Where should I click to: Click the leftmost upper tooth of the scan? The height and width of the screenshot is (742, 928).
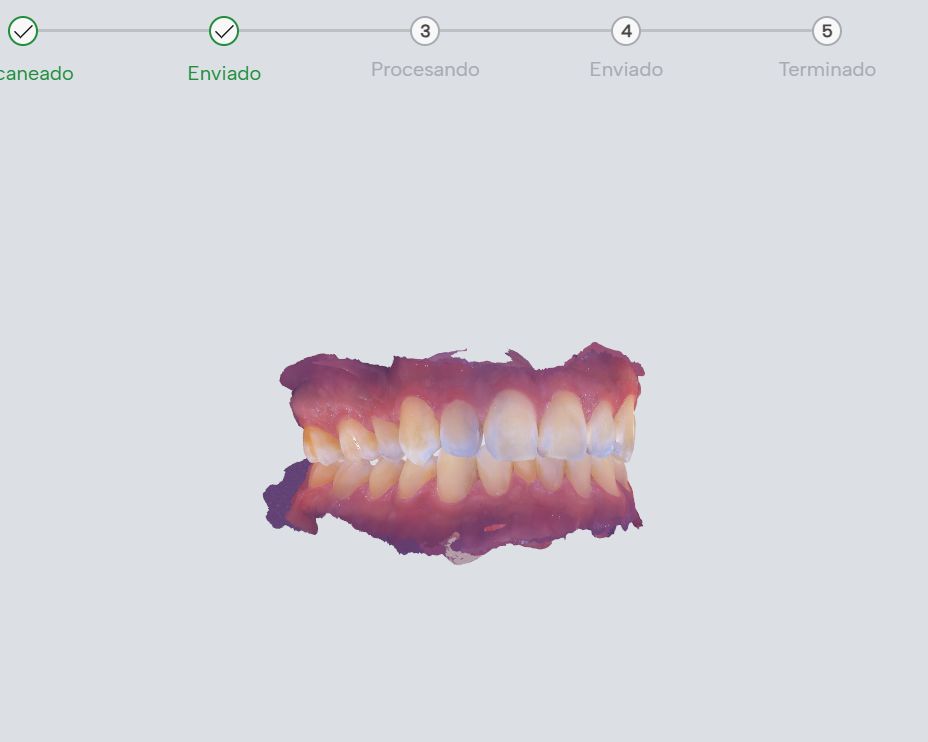(320, 445)
